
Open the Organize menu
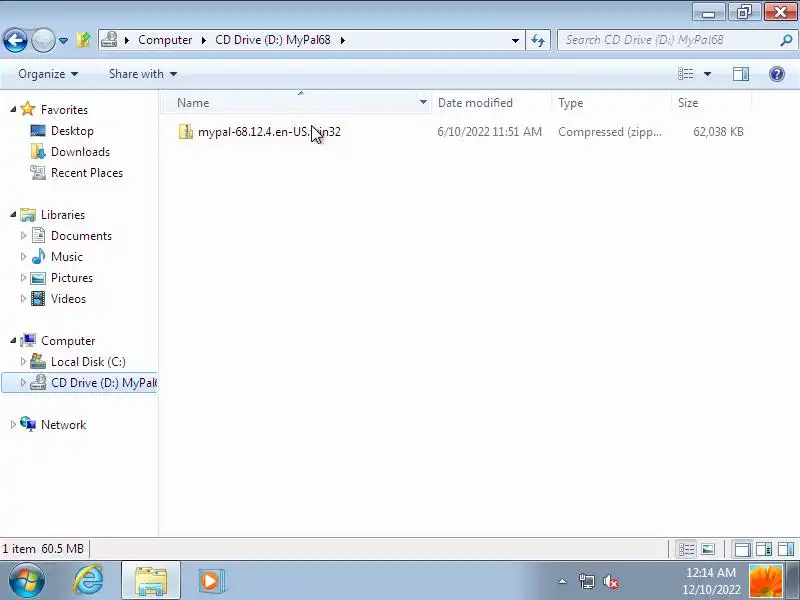coord(48,74)
